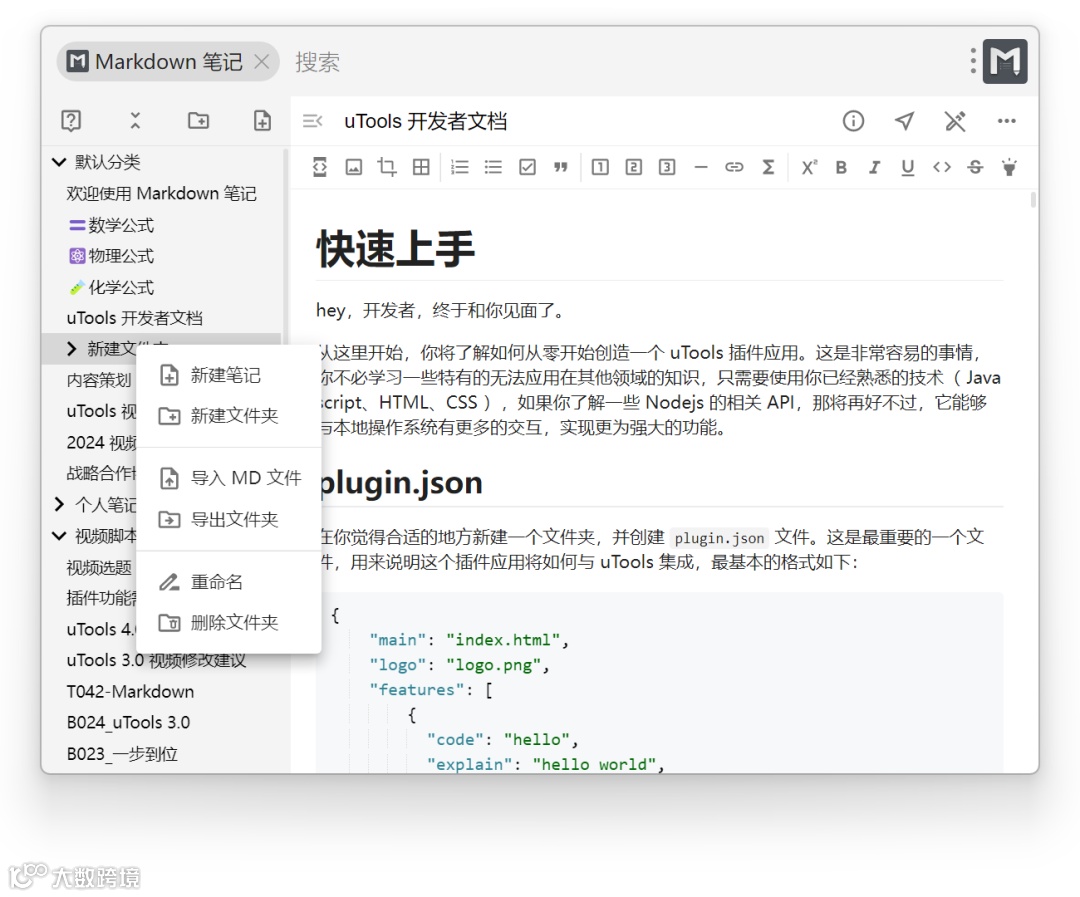Insert a math formula sigma icon
This screenshot has width=1080, height=897.
769,167
